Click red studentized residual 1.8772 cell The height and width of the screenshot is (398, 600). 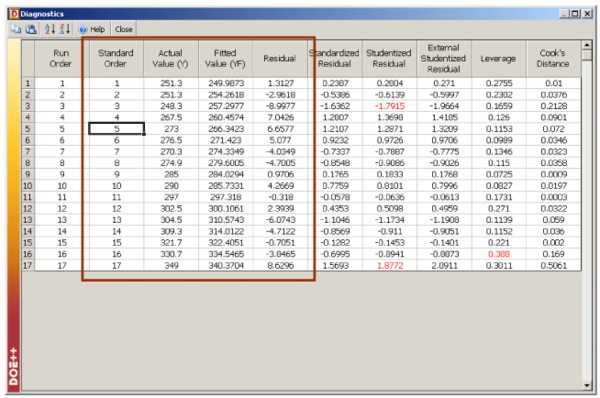coord(390,266)
